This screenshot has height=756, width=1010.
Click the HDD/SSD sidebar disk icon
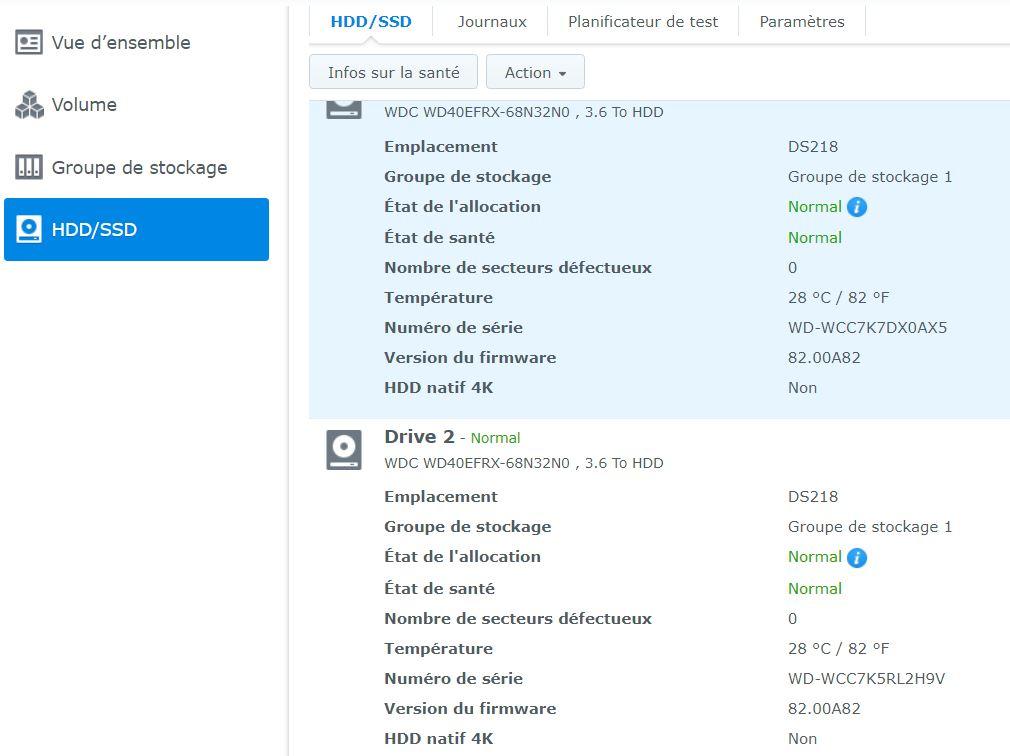[29, 229]
